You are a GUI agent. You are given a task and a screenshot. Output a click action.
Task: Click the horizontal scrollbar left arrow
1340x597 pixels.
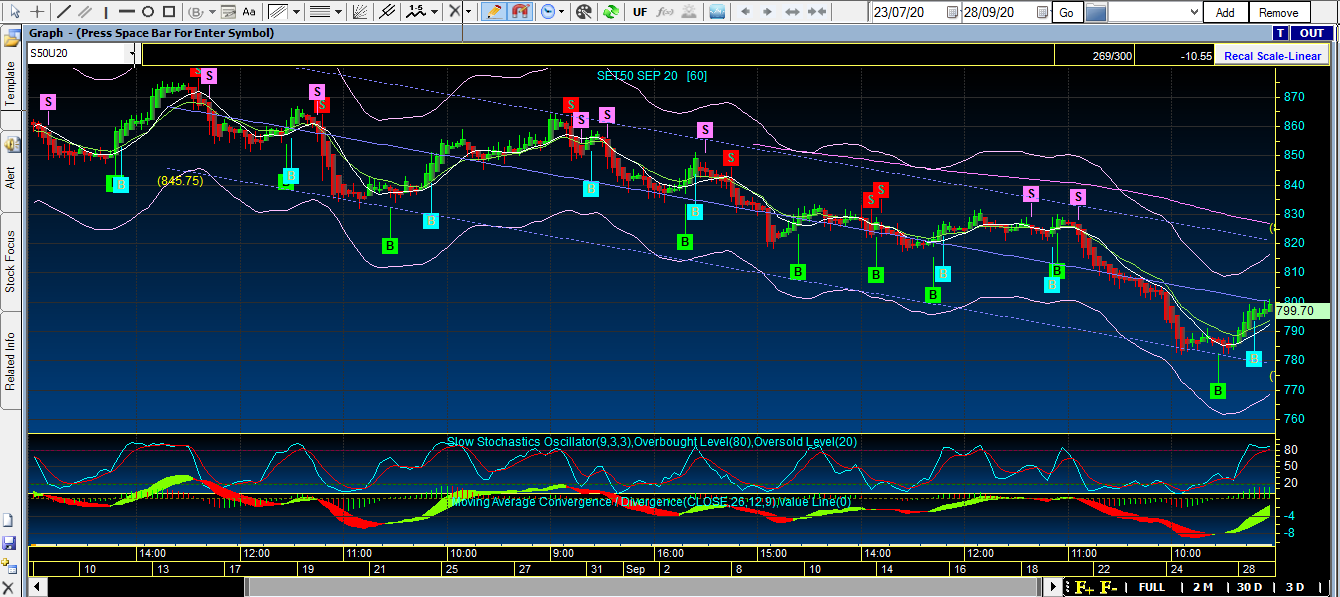37,587
